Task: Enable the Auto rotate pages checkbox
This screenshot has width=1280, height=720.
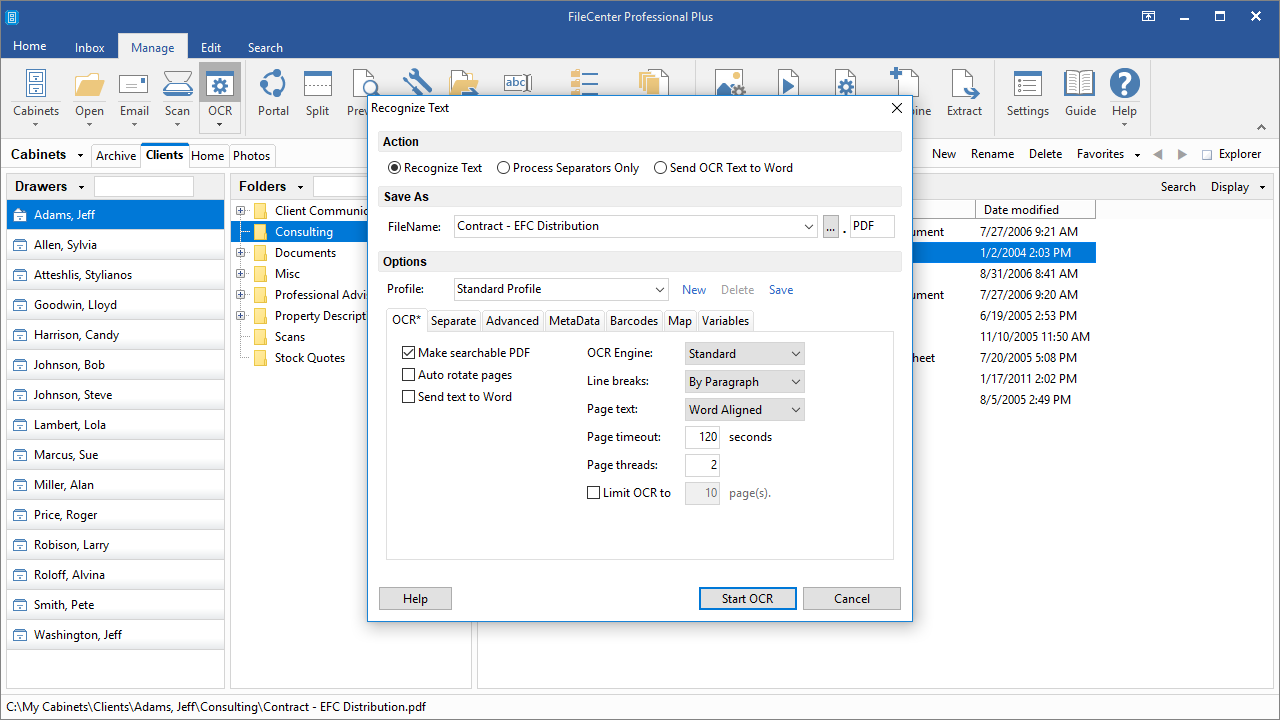Action: (408, 375)
